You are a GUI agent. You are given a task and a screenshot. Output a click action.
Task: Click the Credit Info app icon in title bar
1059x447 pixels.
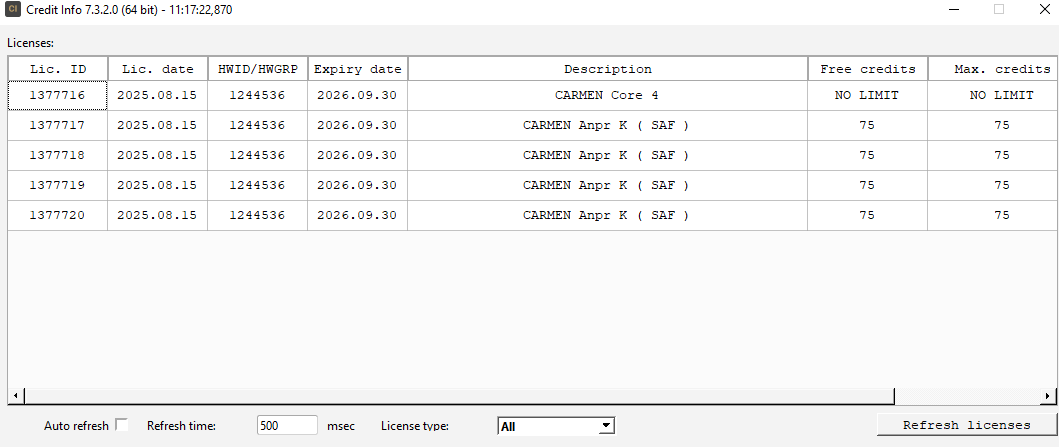click(13, 9)
